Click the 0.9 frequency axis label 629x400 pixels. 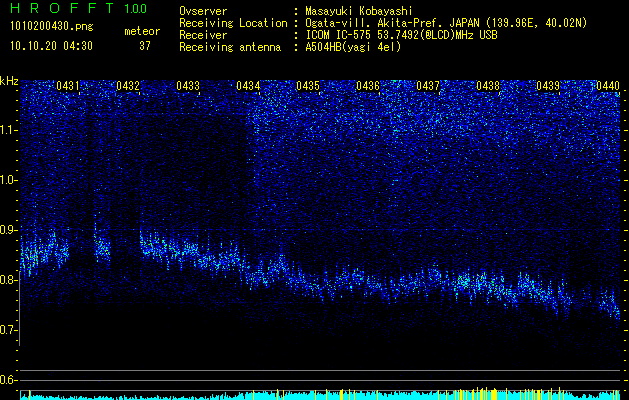(x=7, y=230)
